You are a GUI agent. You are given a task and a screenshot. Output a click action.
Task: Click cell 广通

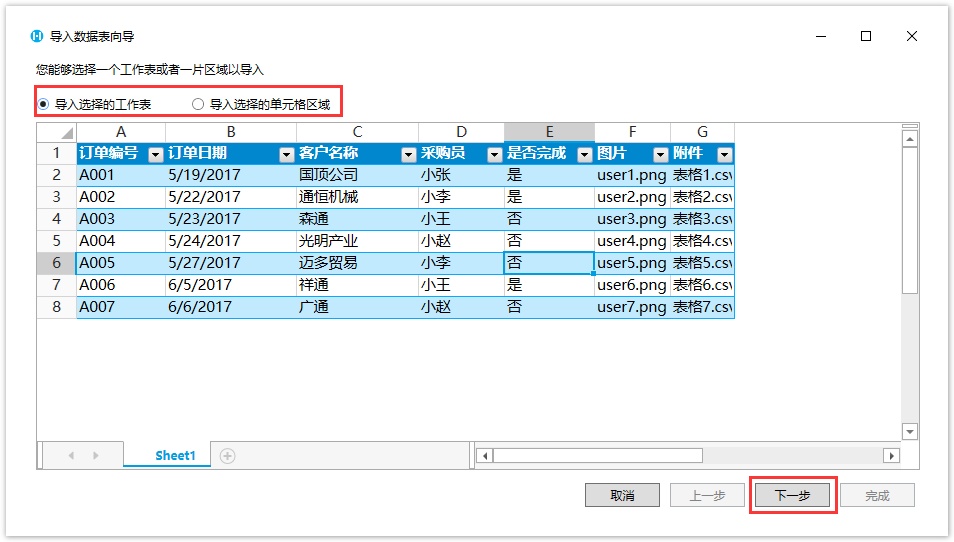357,307
